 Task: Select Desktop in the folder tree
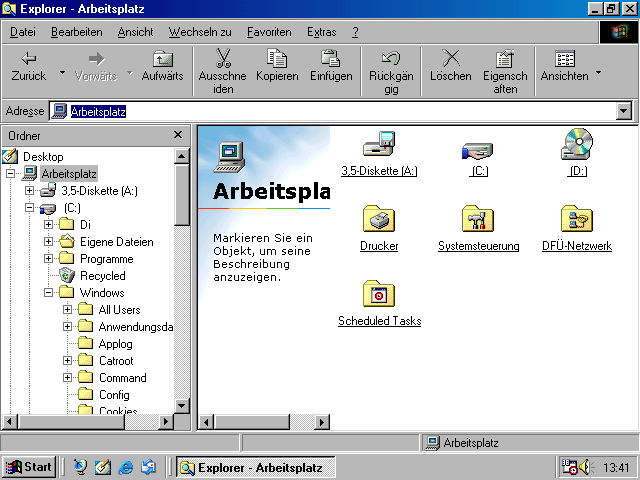point(43,157)
